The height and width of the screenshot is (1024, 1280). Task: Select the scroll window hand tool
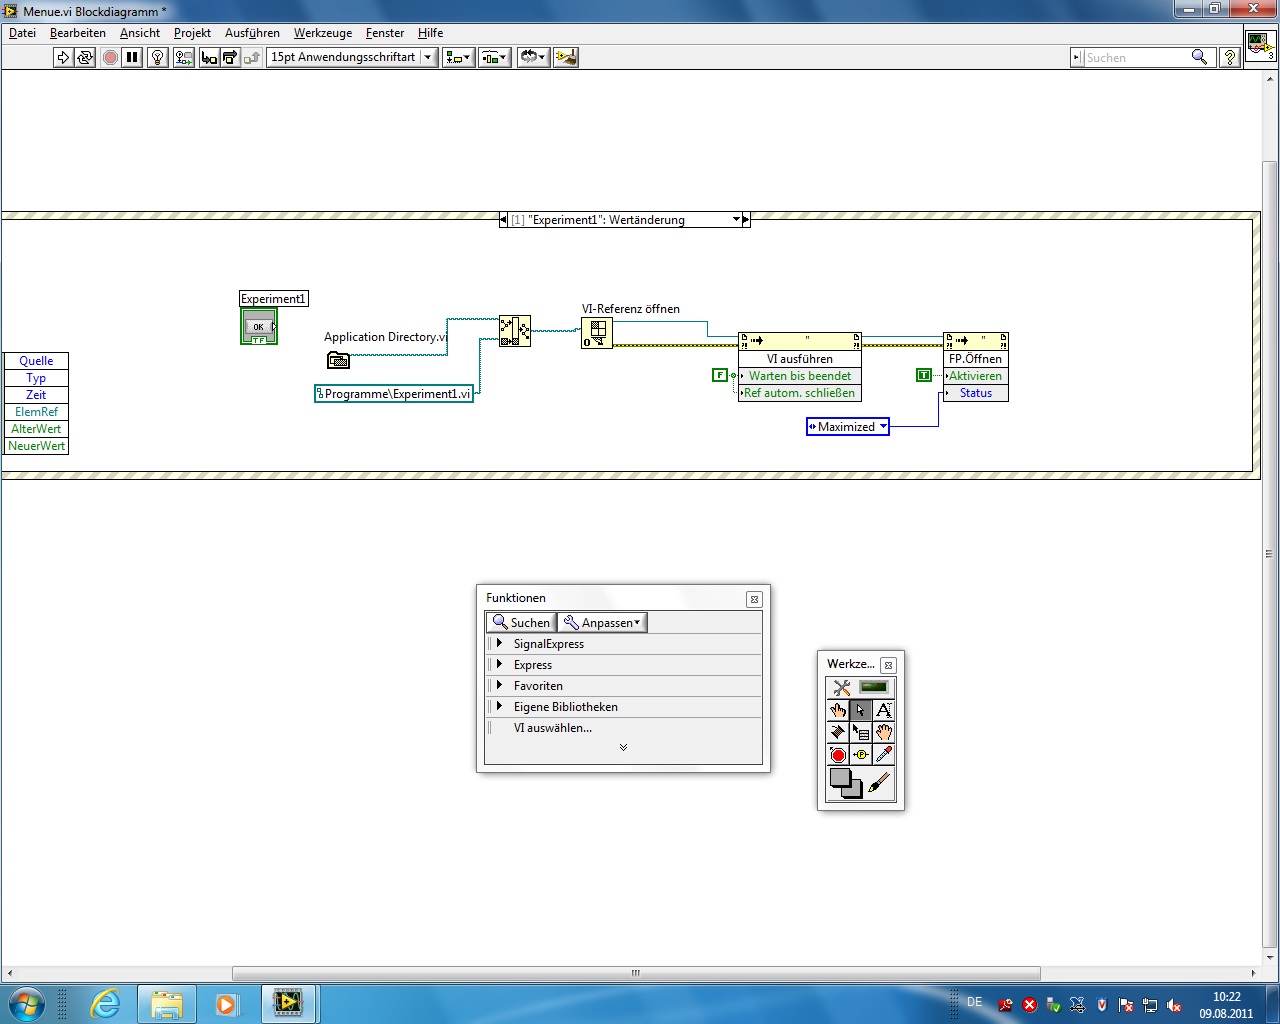click(x=883, y=732)
